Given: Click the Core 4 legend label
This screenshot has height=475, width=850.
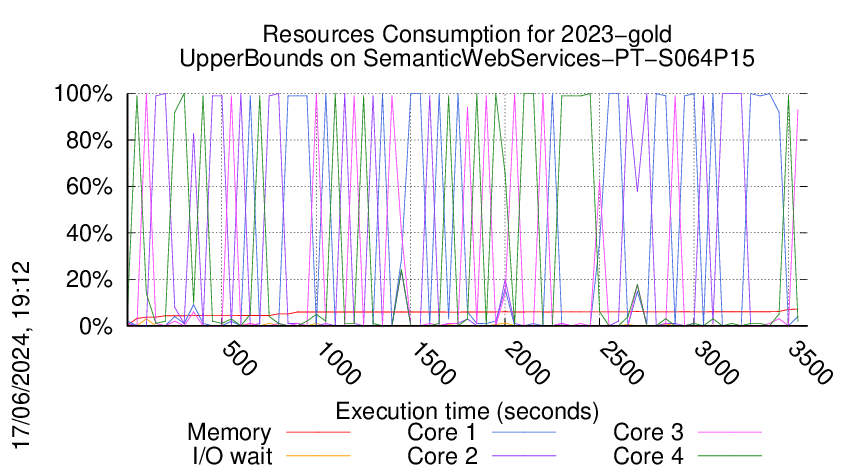Looking at the screenshot, I should click(x=648, y=456).
